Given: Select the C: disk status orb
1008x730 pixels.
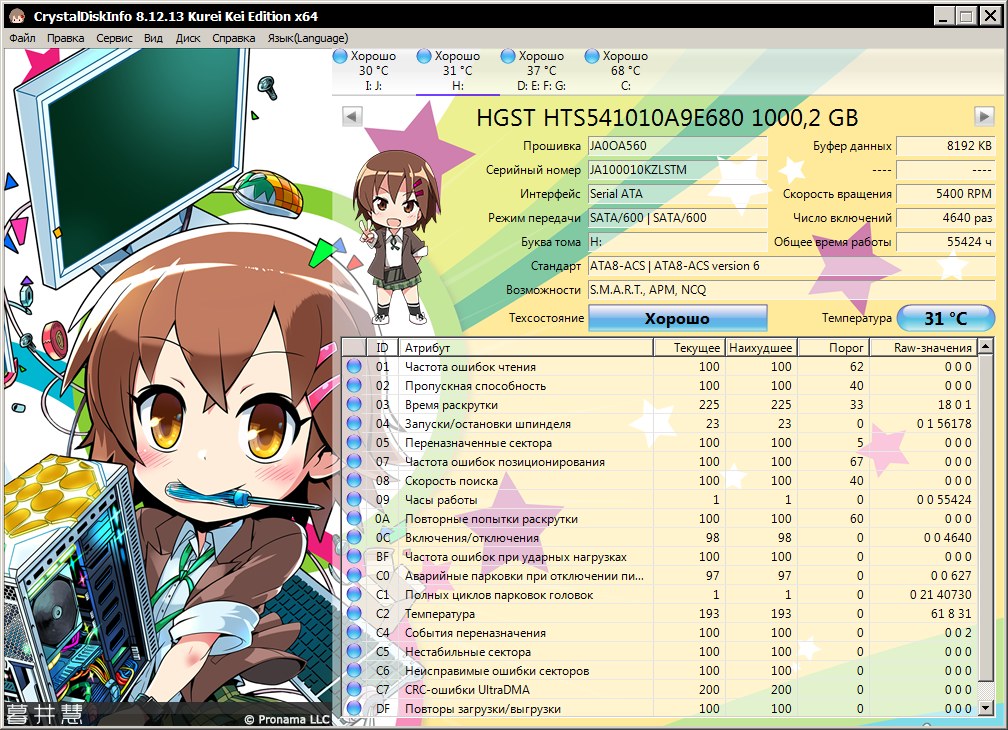Looking at the screenshot, I should (592, 56).
